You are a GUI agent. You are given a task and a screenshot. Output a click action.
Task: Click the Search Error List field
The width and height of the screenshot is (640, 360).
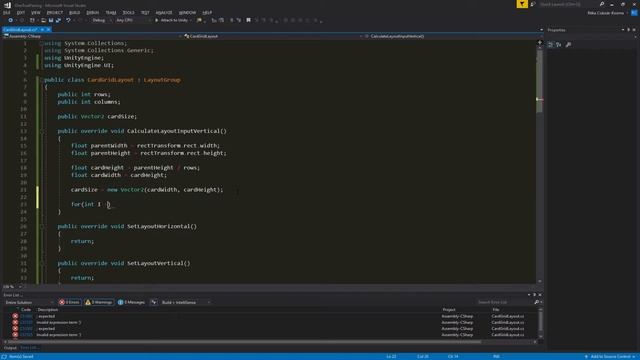505,302
